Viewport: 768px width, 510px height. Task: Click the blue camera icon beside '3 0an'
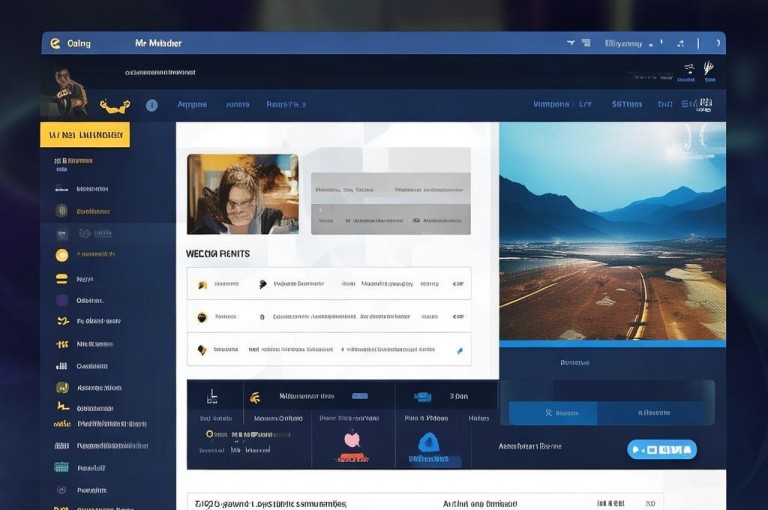click(423, 396)
